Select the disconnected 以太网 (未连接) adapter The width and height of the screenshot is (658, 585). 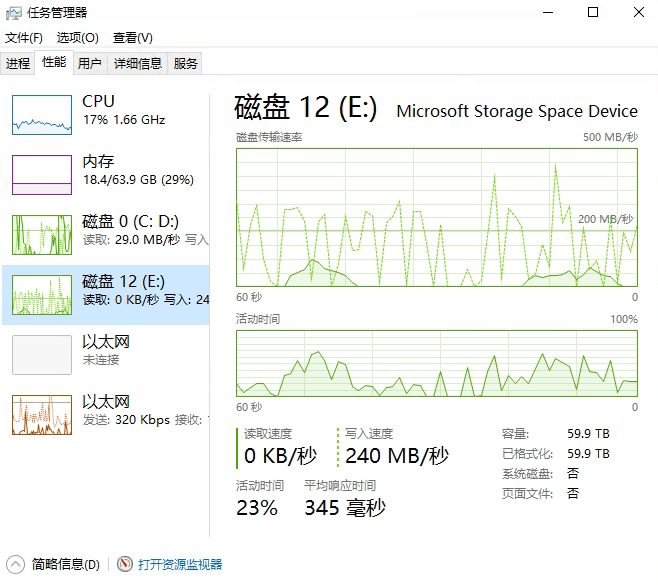point(105,350)
